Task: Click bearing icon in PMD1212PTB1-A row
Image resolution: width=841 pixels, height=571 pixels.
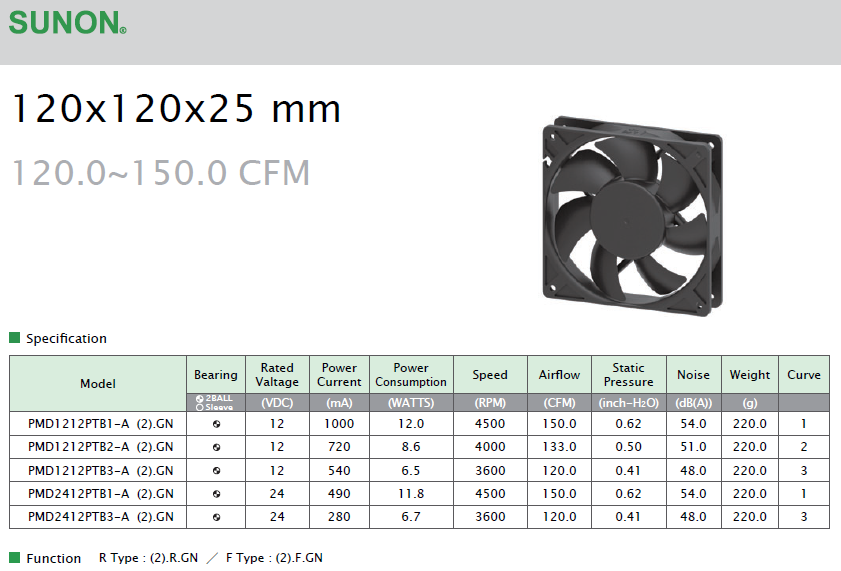Action: pyautogui.click(x=216, y=424)
